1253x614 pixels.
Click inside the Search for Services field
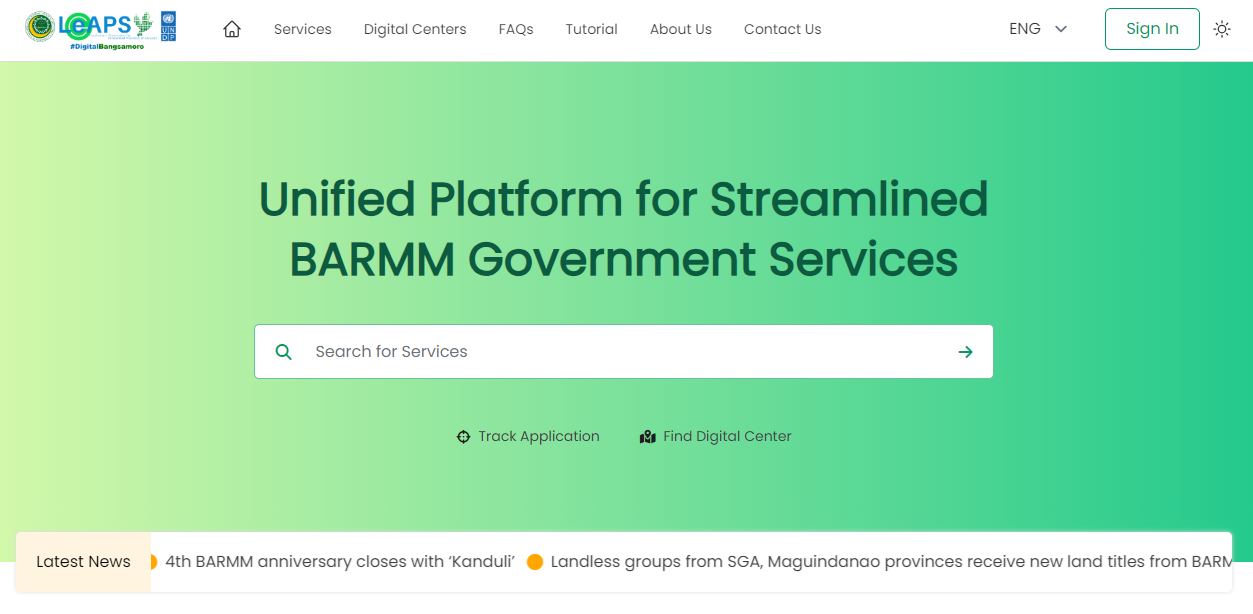coord(600,351)
